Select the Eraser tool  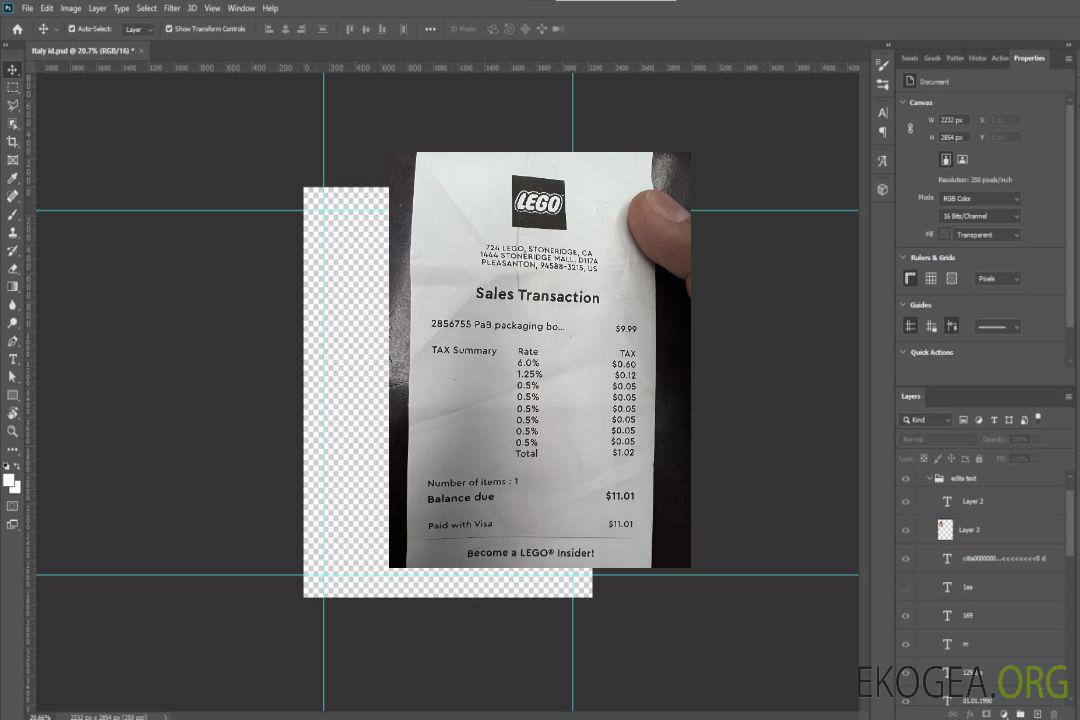[12, 269]
